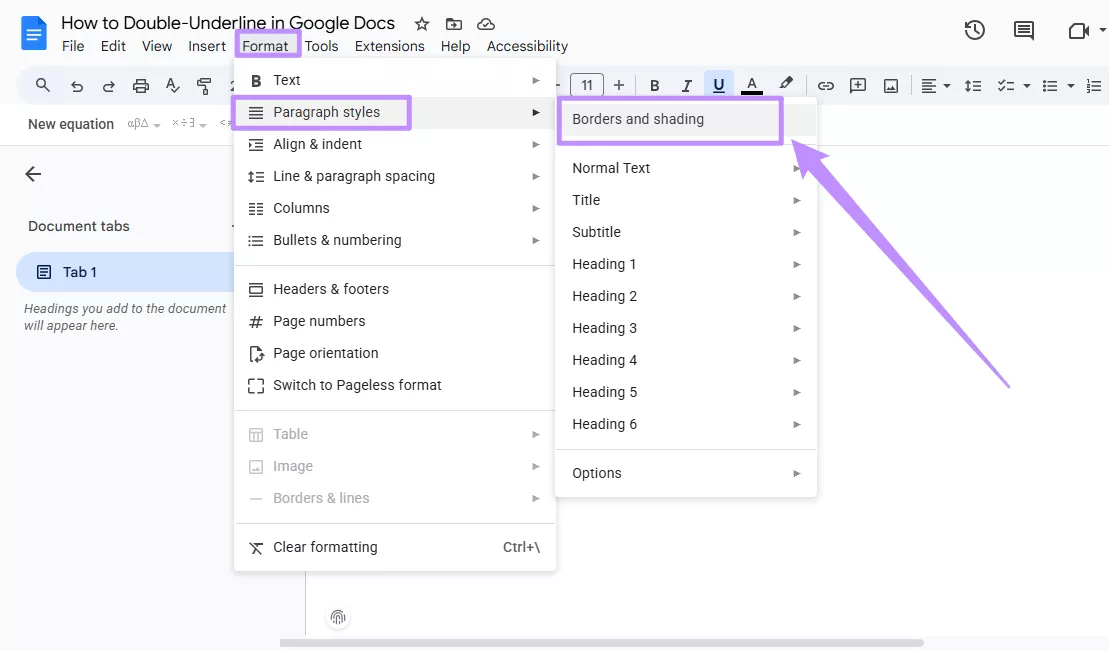
Task: Open the alignment dropdown arrow
Action: click(x=945, y=85)
